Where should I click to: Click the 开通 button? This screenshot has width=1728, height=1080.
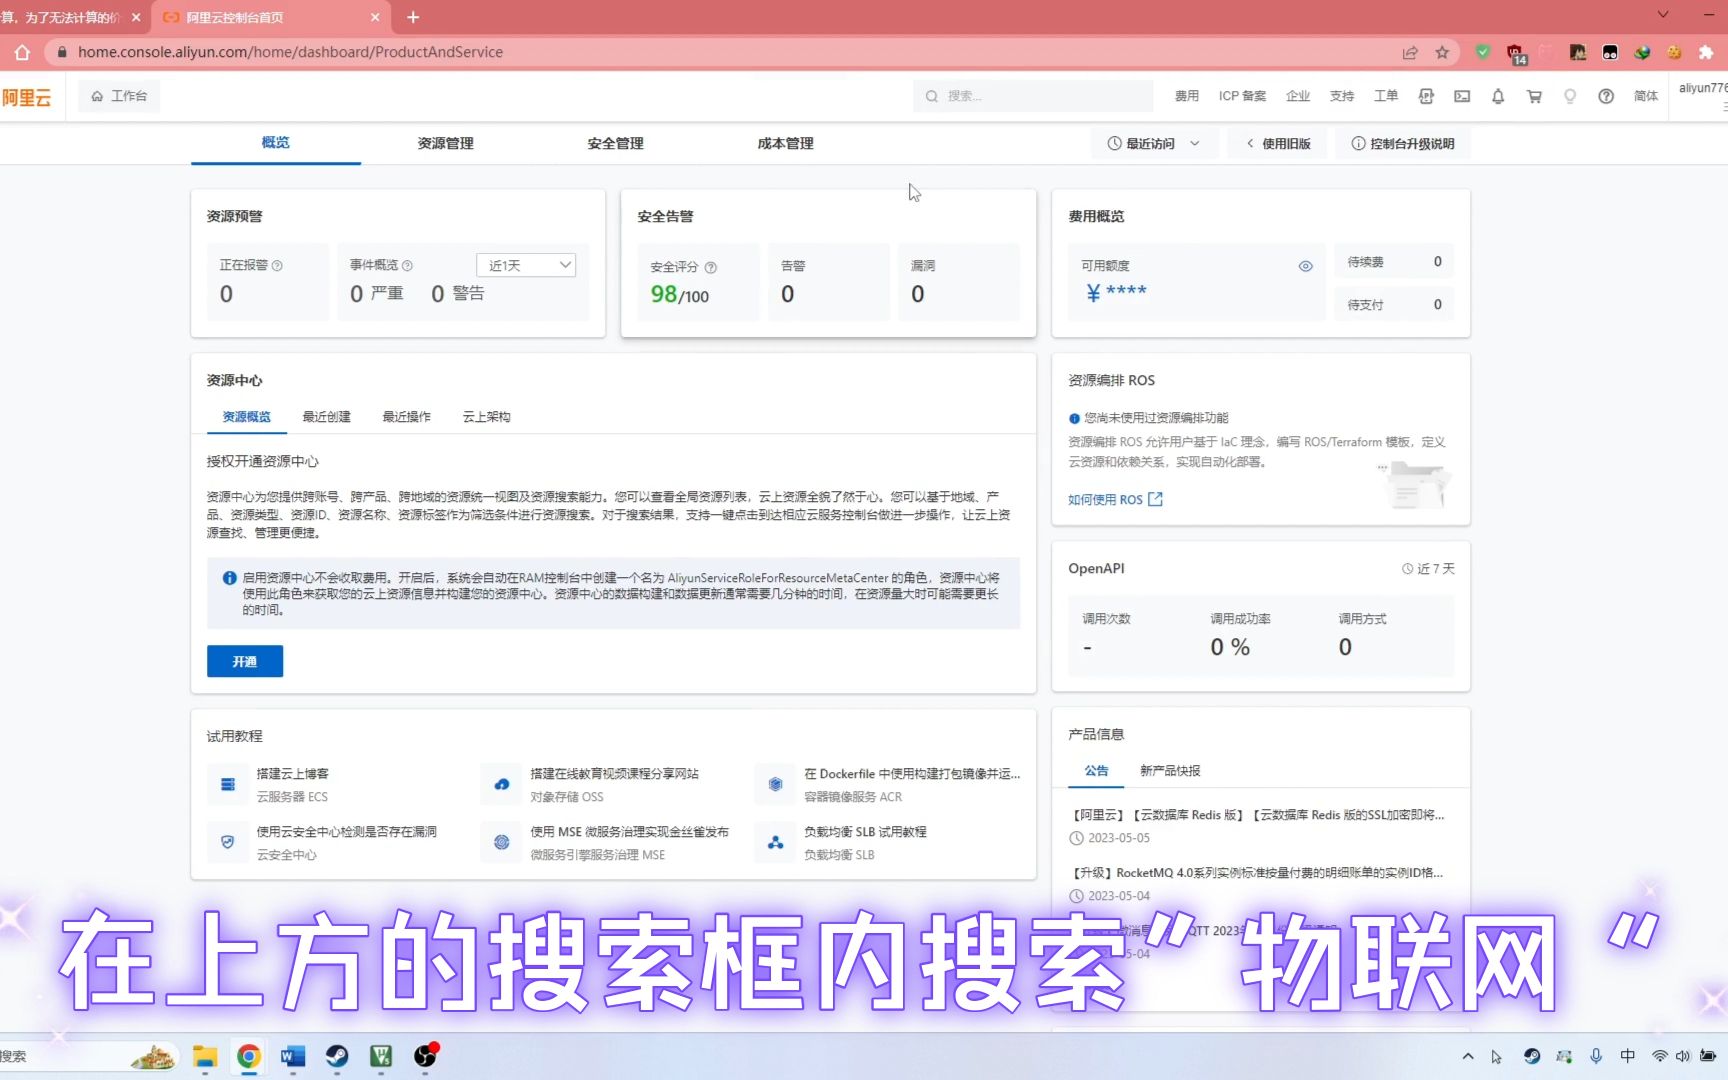click(x=245, y=661)
